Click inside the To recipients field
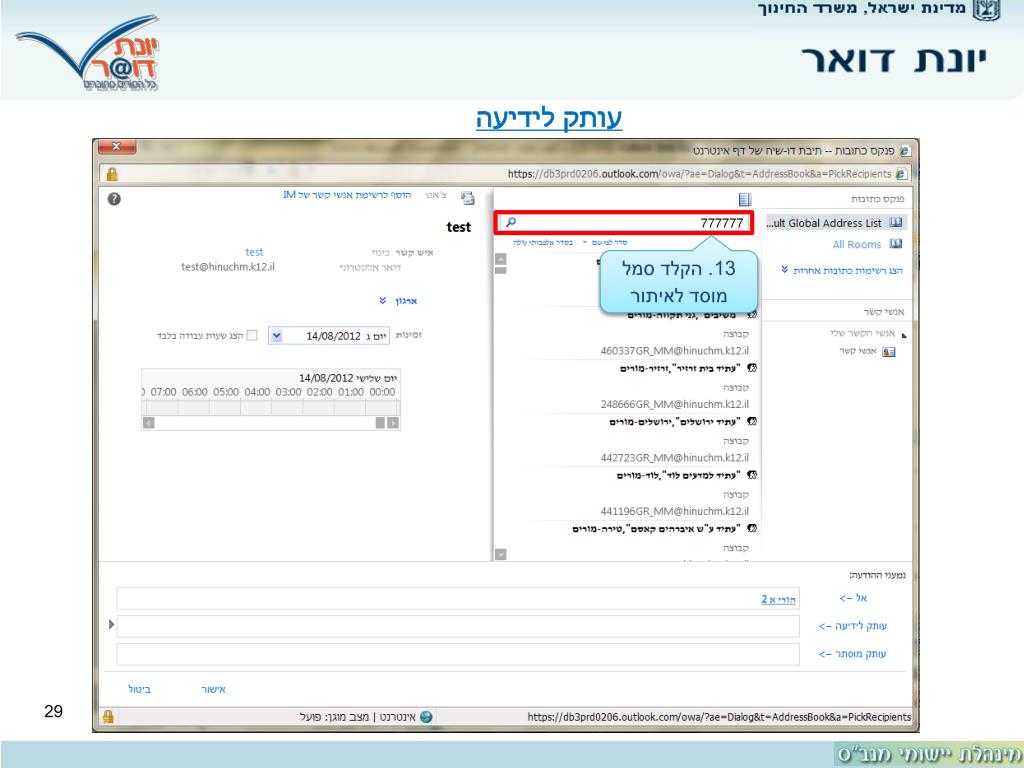The width and height of the screenshot is (1024, 768). 458,598
